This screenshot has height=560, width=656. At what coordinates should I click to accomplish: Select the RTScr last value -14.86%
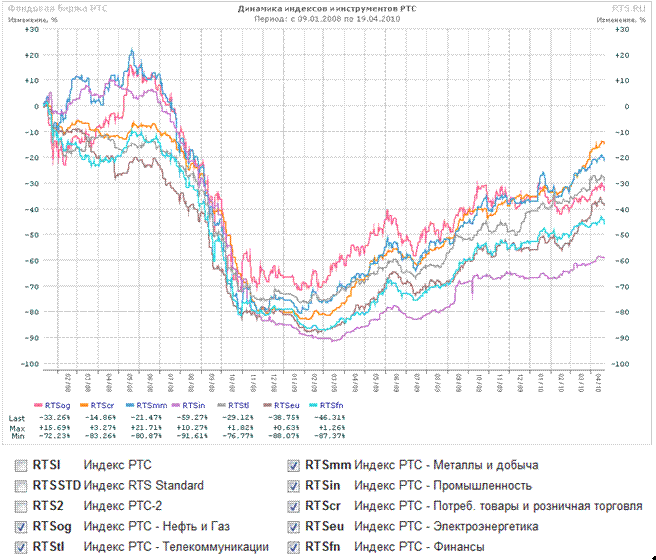point(100,417)
